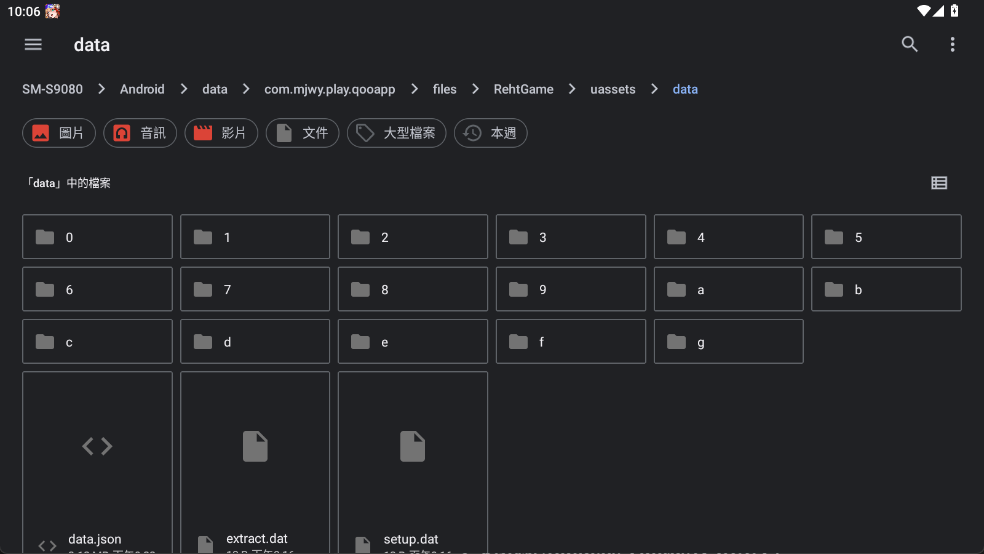Open folder 6

(97, 289)
